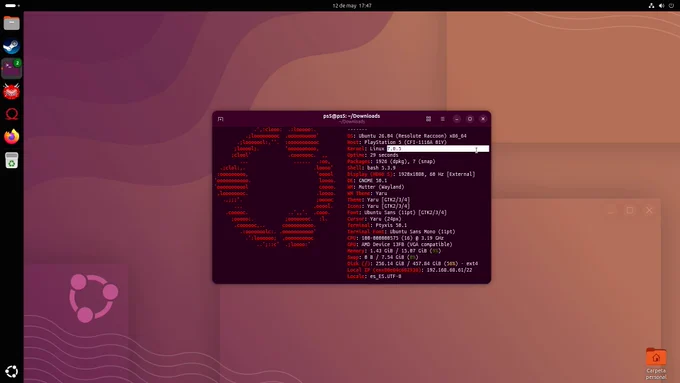
Task: Click the Packages line 1926 (dpkg), 7 (snap)
Action: pyautogui.click(x=391, y=161)
